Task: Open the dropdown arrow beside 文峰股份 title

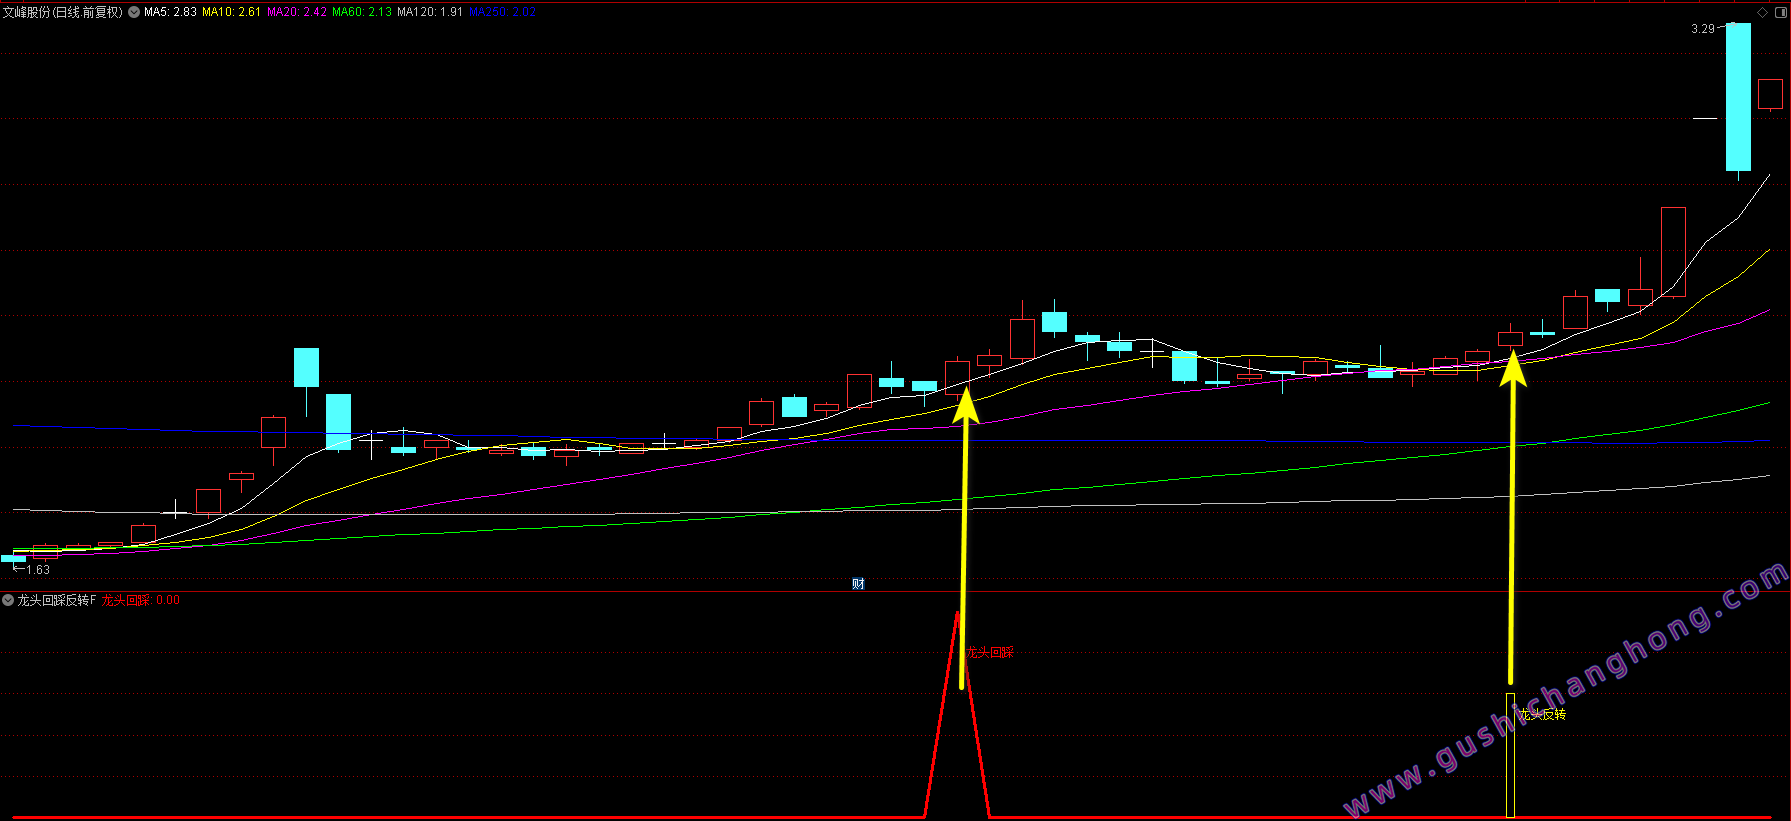Action: [x=134, y=12]
